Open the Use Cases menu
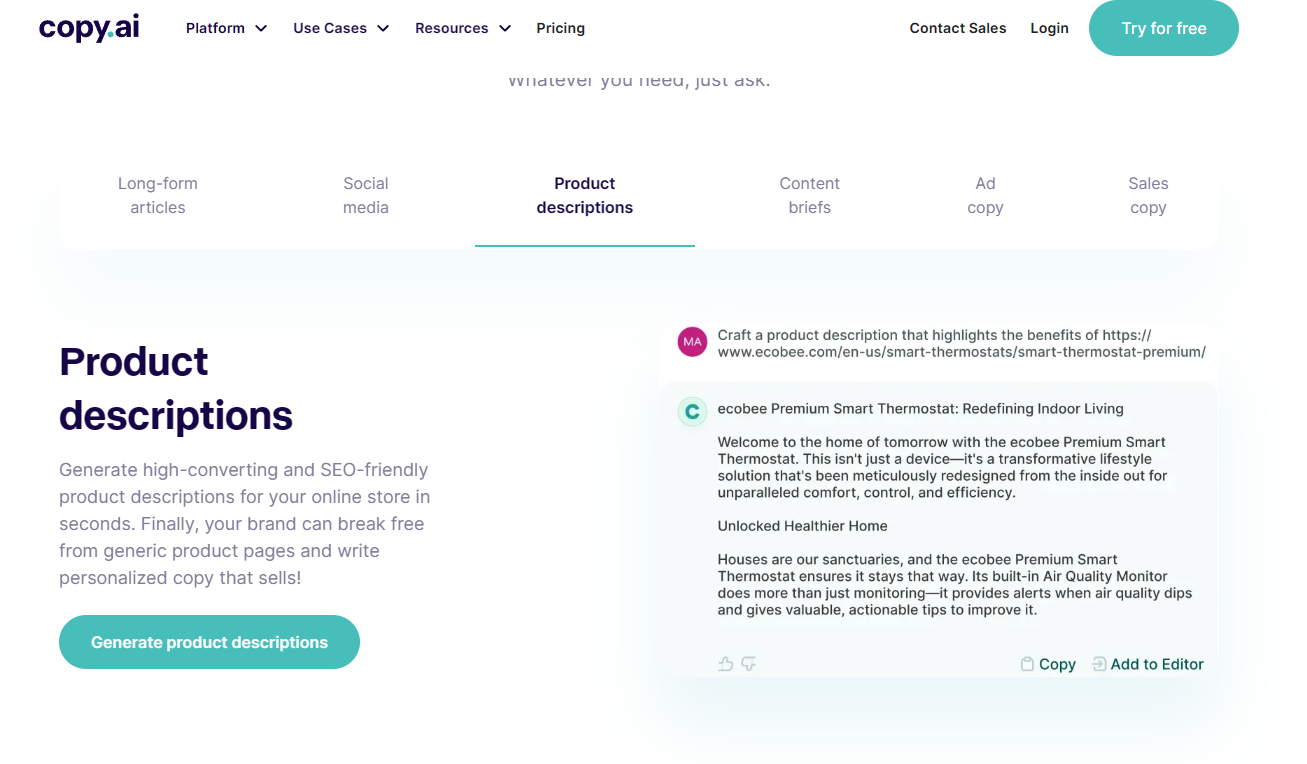Viewport: 1307px width, 764px height. click(x=341, y=28)
